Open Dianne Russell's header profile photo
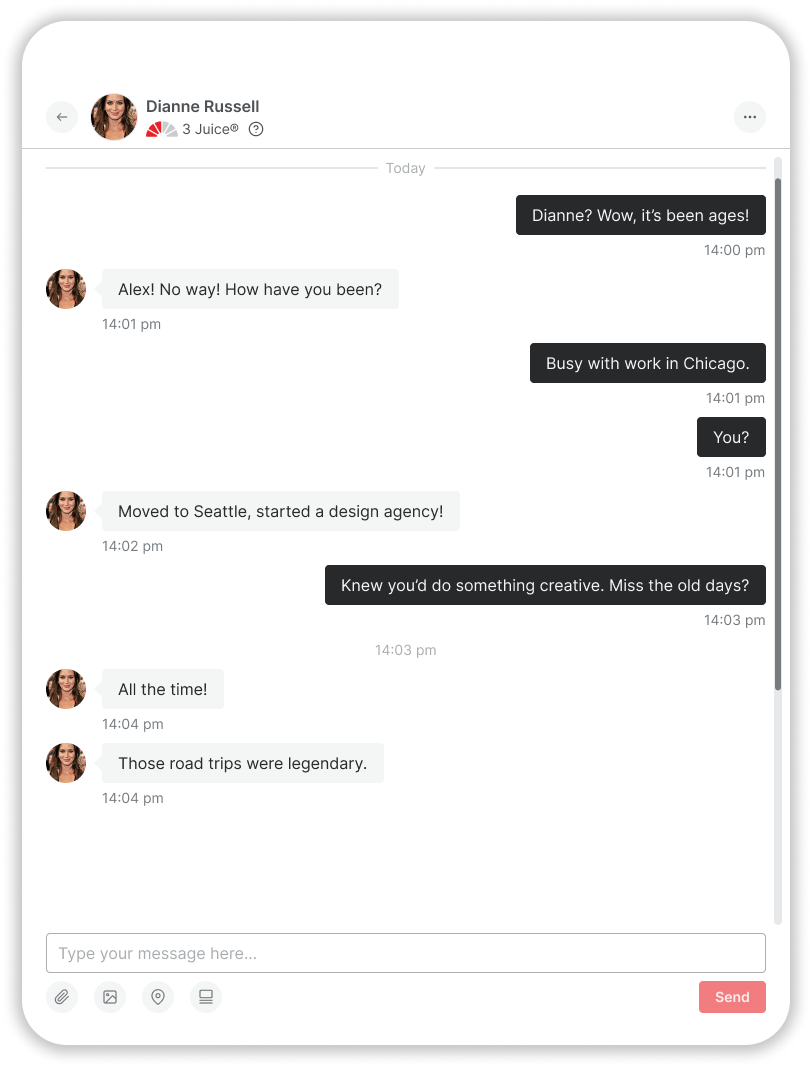The image size is (812, 1068). pos(114,117)
